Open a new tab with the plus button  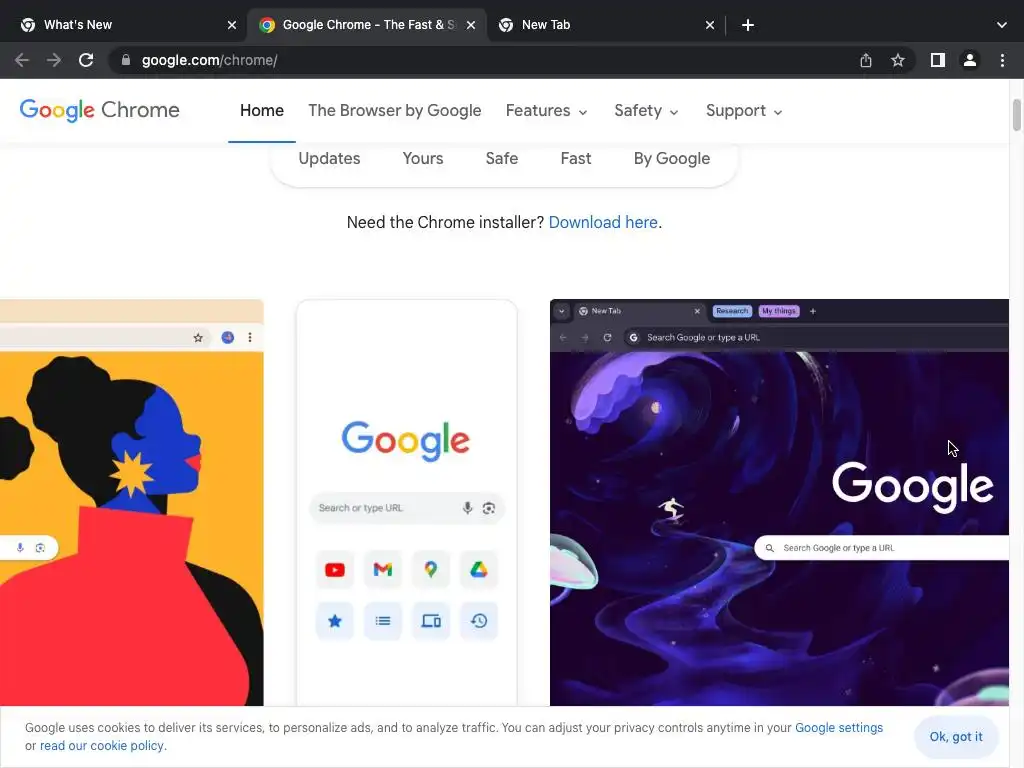[748, 25]
